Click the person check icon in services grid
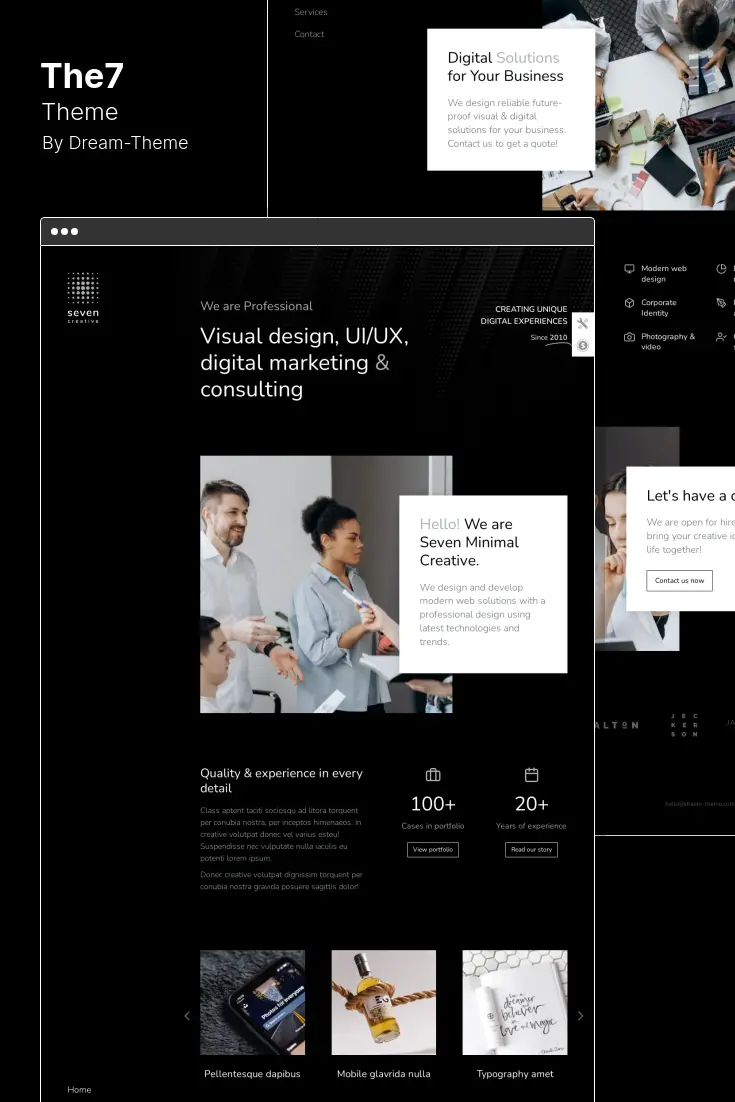This screenshot has width=735, height=1102. coord(721,337)
